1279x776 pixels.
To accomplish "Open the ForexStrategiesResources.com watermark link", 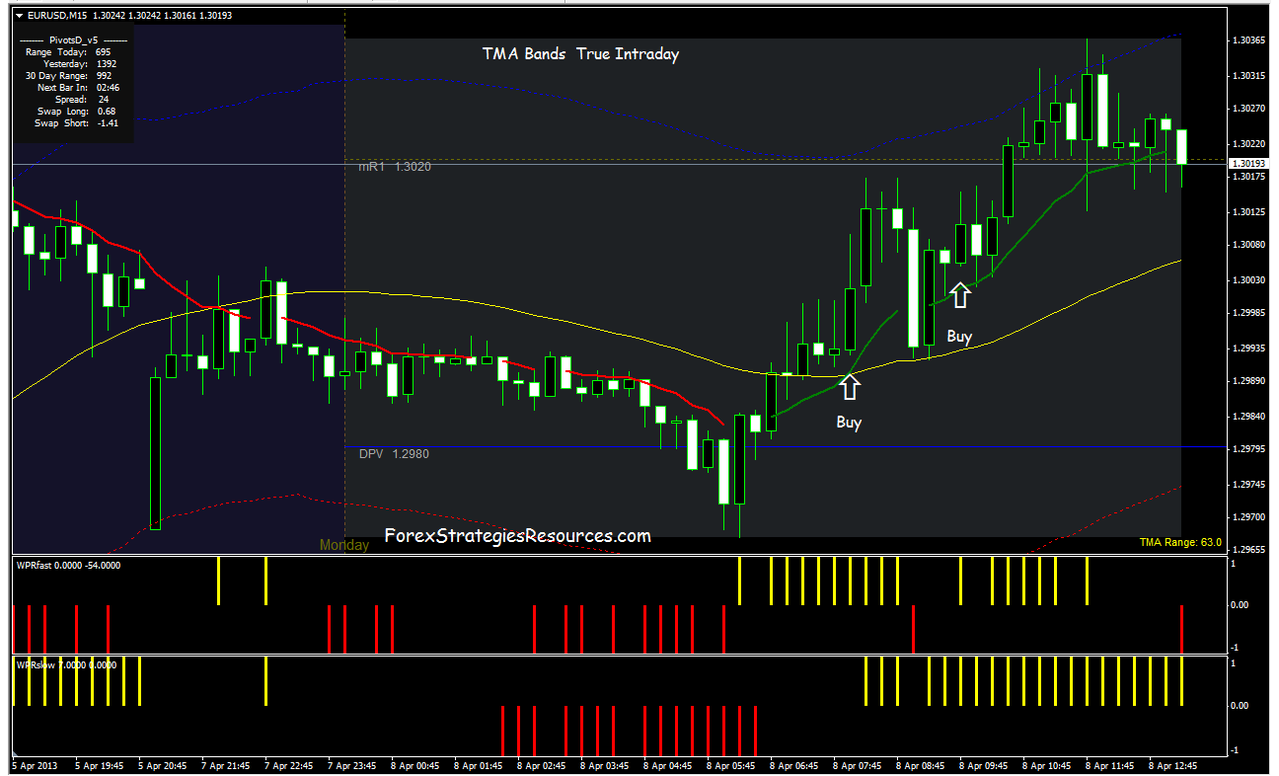I will [x=520, y=536].
